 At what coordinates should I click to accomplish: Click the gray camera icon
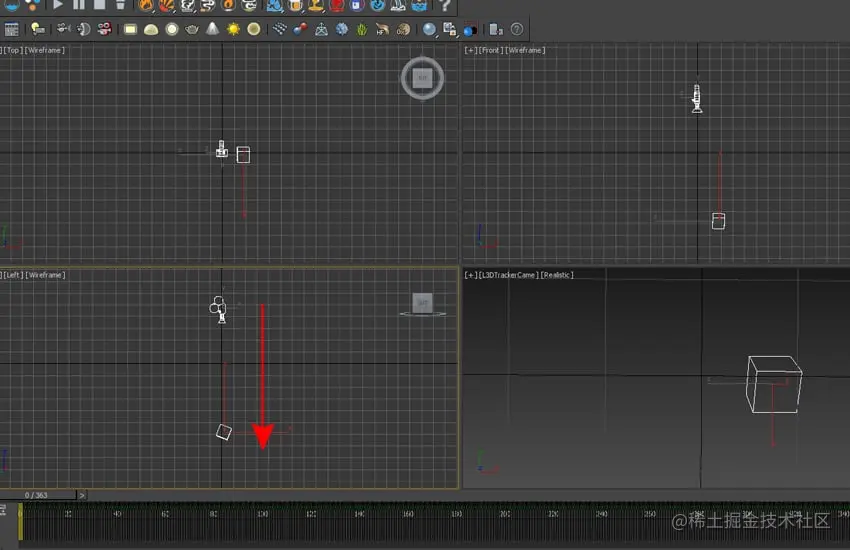pyautogui.click(x=63, y=28)
